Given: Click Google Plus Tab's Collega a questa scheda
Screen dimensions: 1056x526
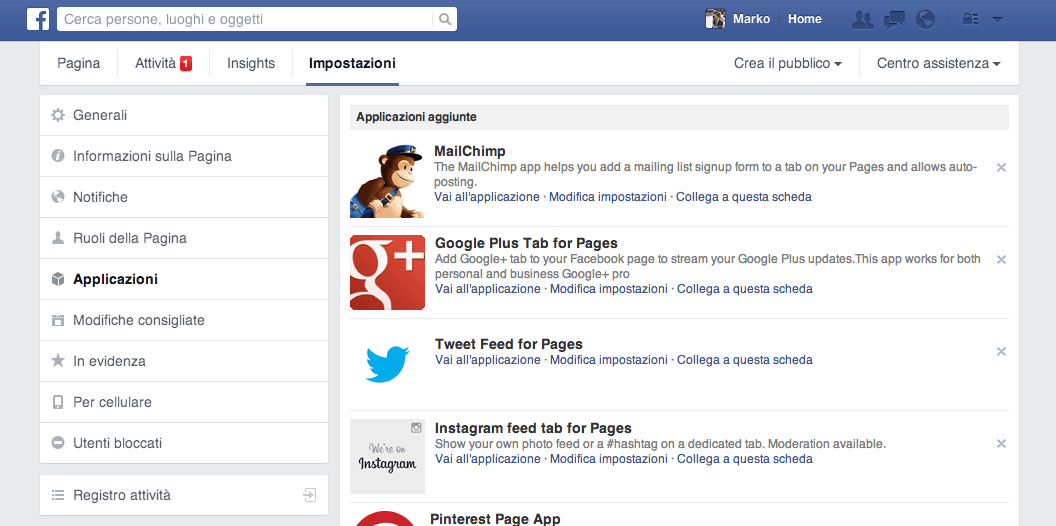Looking at the screenshot, I should click(x=745, y=289).
